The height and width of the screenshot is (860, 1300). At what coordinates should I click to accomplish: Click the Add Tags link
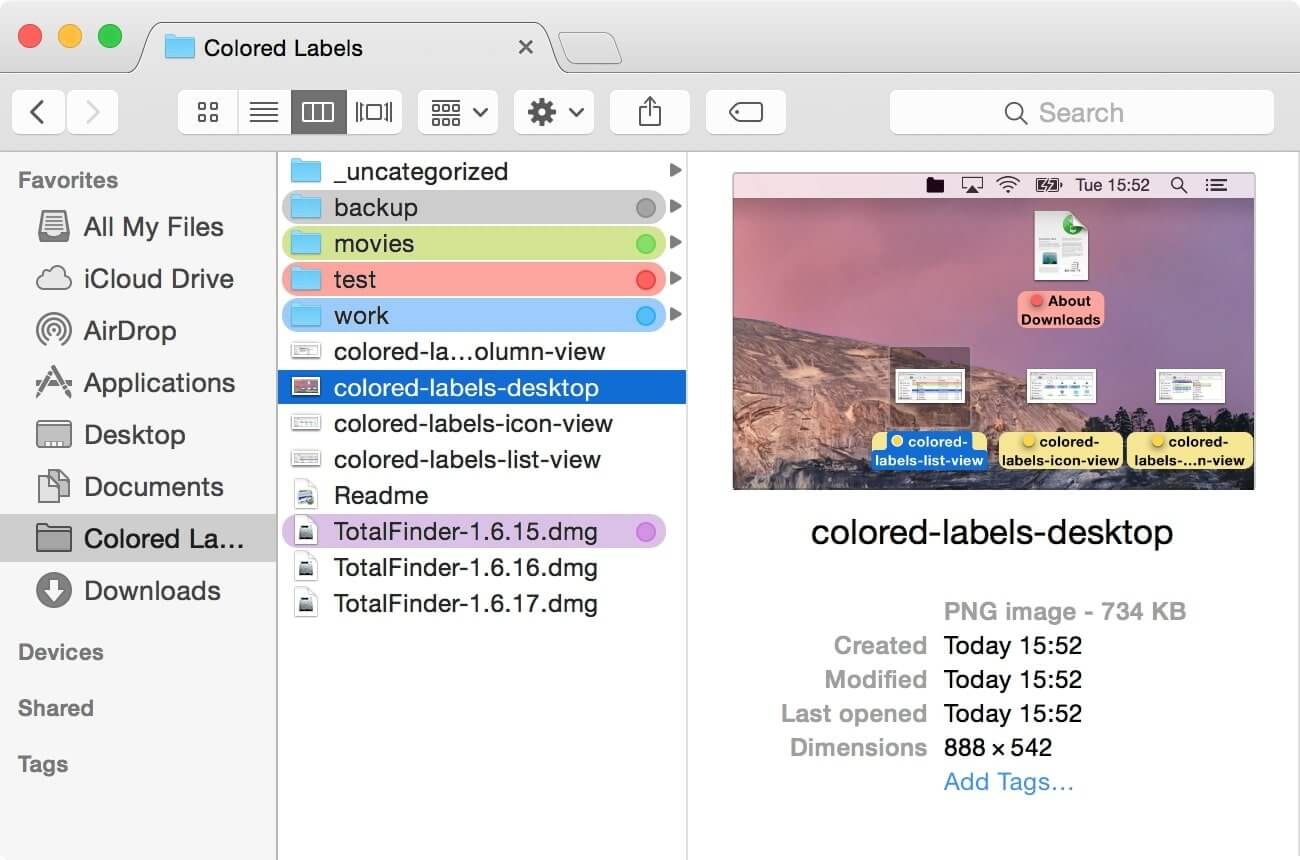[1008, 782]
